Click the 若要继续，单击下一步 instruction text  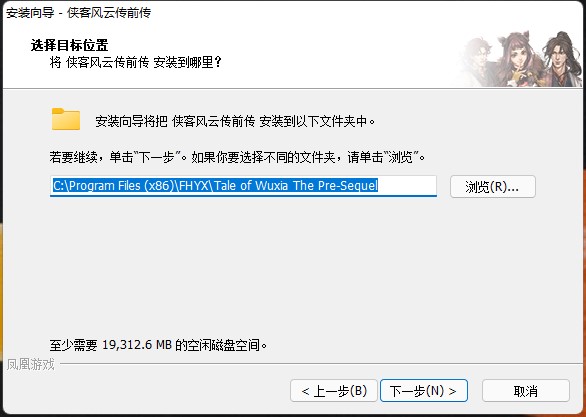[x=238, y=157]
